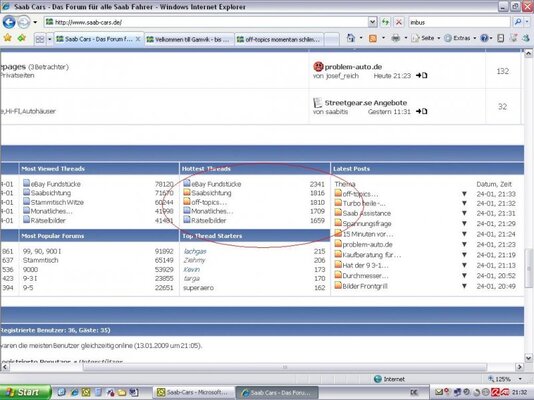Open the Streetgear.se Angebote thread link
Screen dimensions: 534x400
tap(365, 102)
